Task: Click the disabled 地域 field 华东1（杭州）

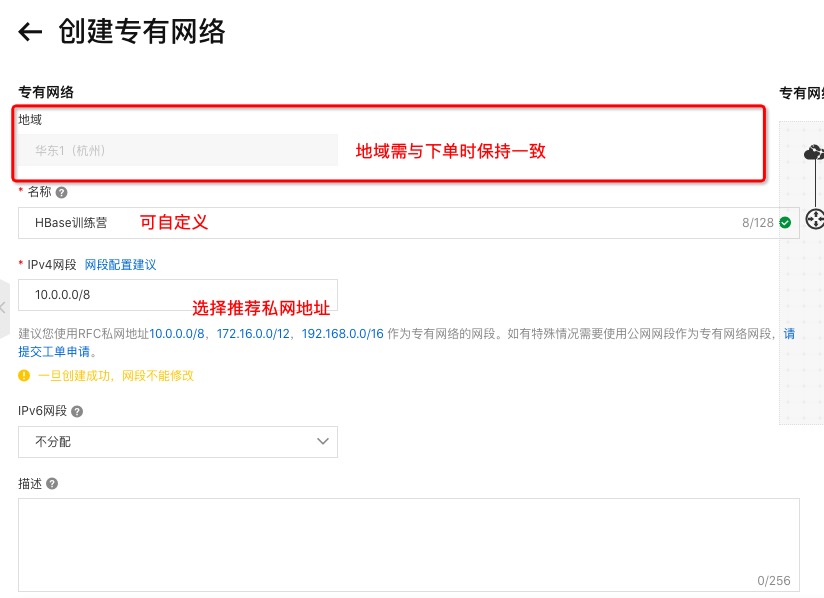Action: tap(178, 150)
